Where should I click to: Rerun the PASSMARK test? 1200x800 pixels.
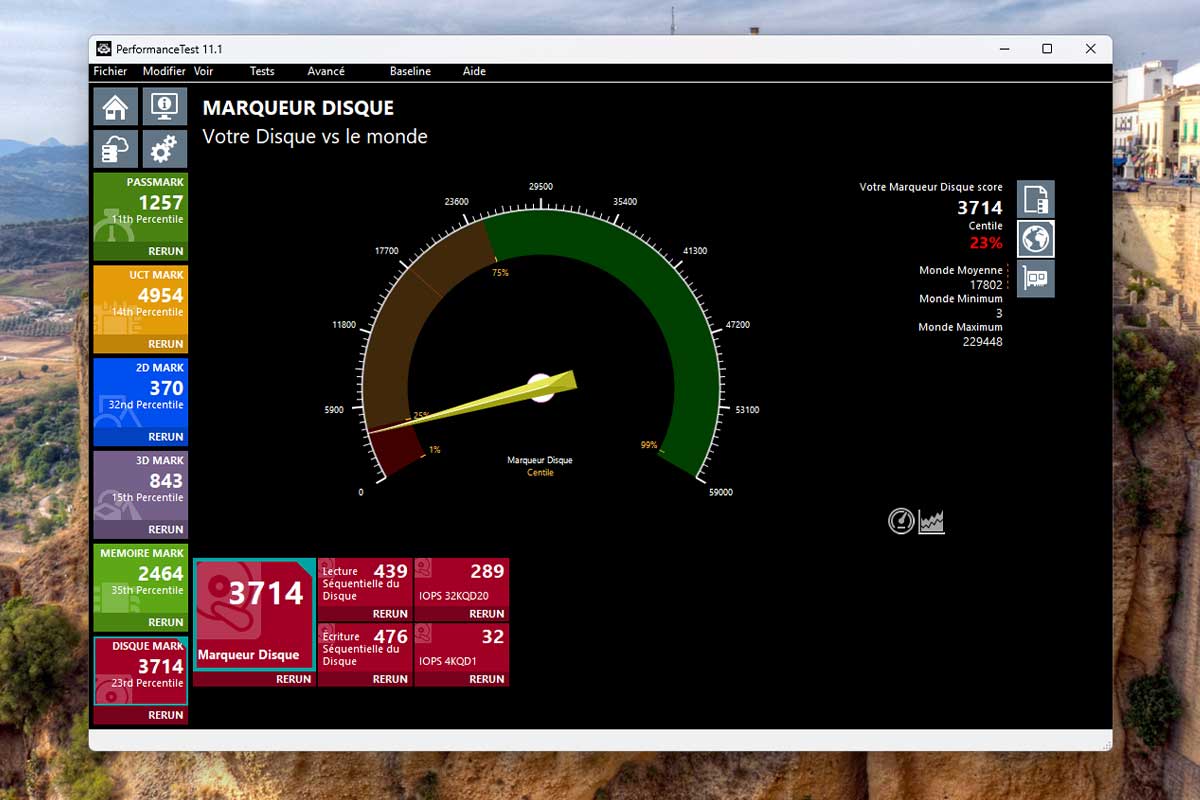tap(166, 251)
